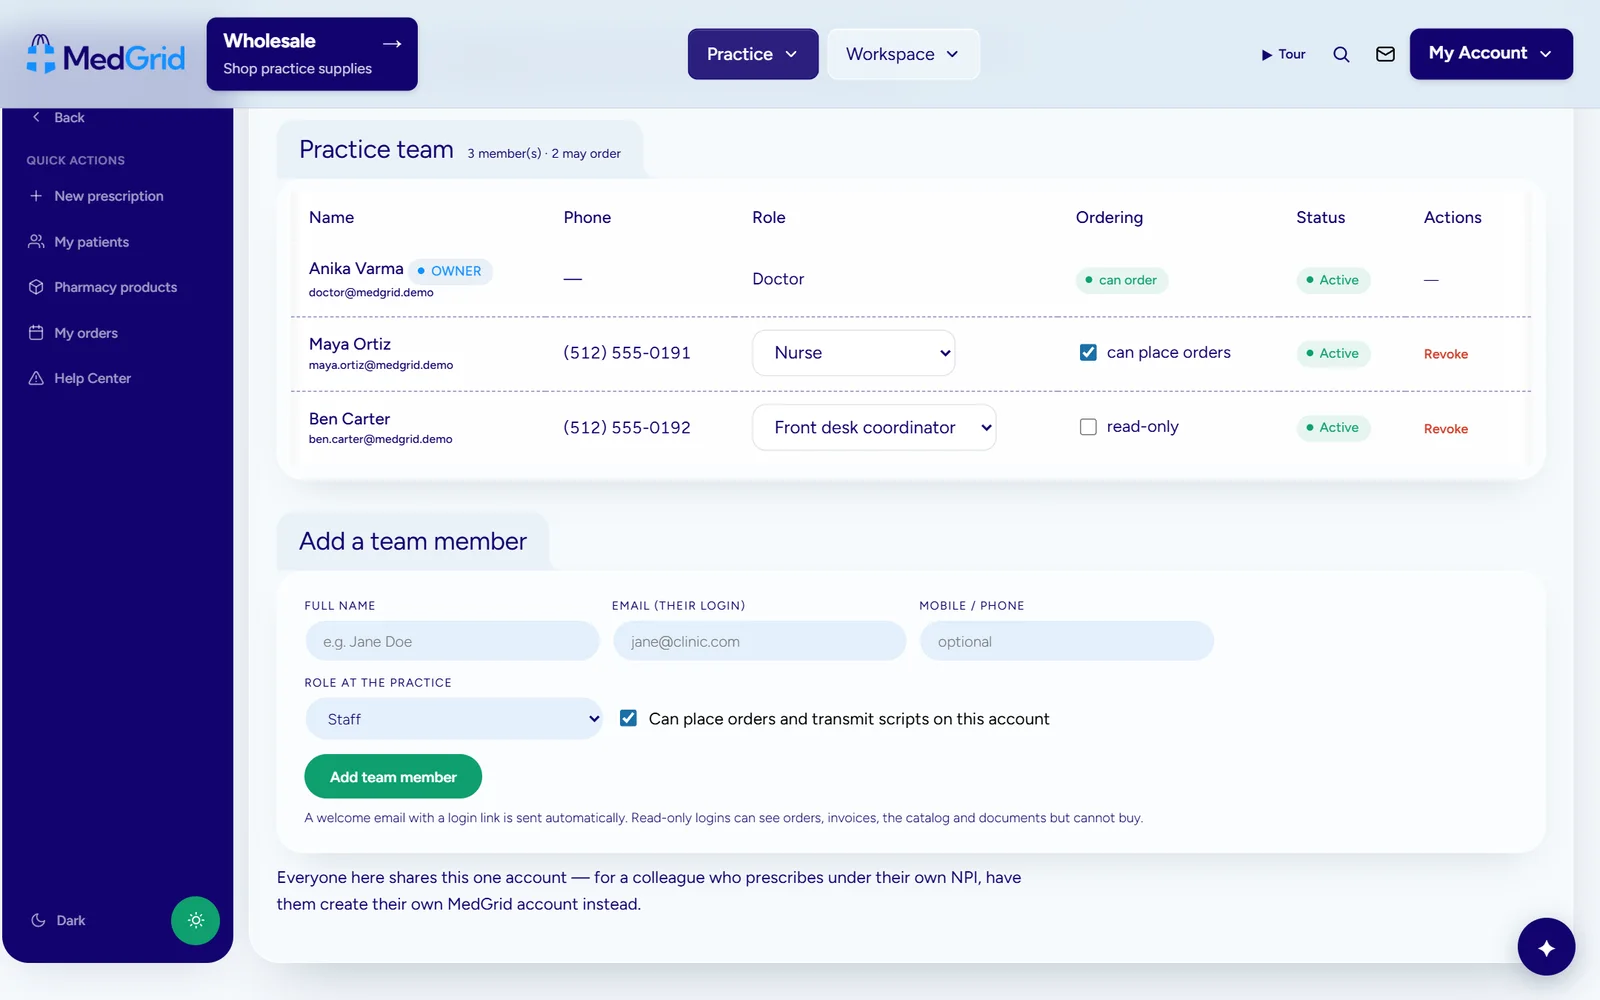Screen dimensions: 1600x1000
Task: Open Wholesale Shop practice supplies banner
Action: (312, 54)
